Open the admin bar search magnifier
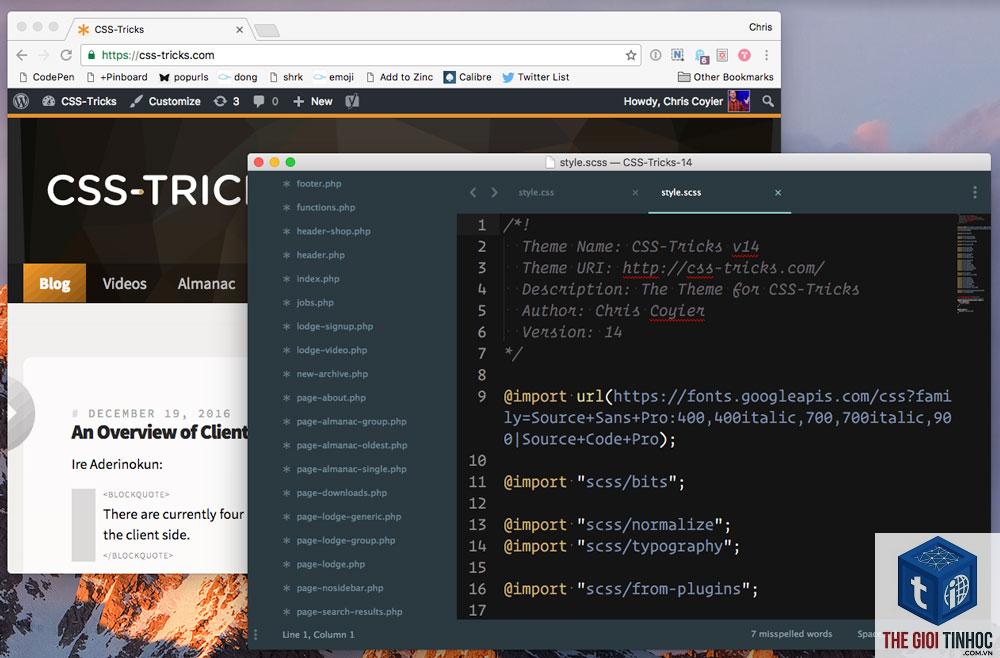 coord(768,101)
